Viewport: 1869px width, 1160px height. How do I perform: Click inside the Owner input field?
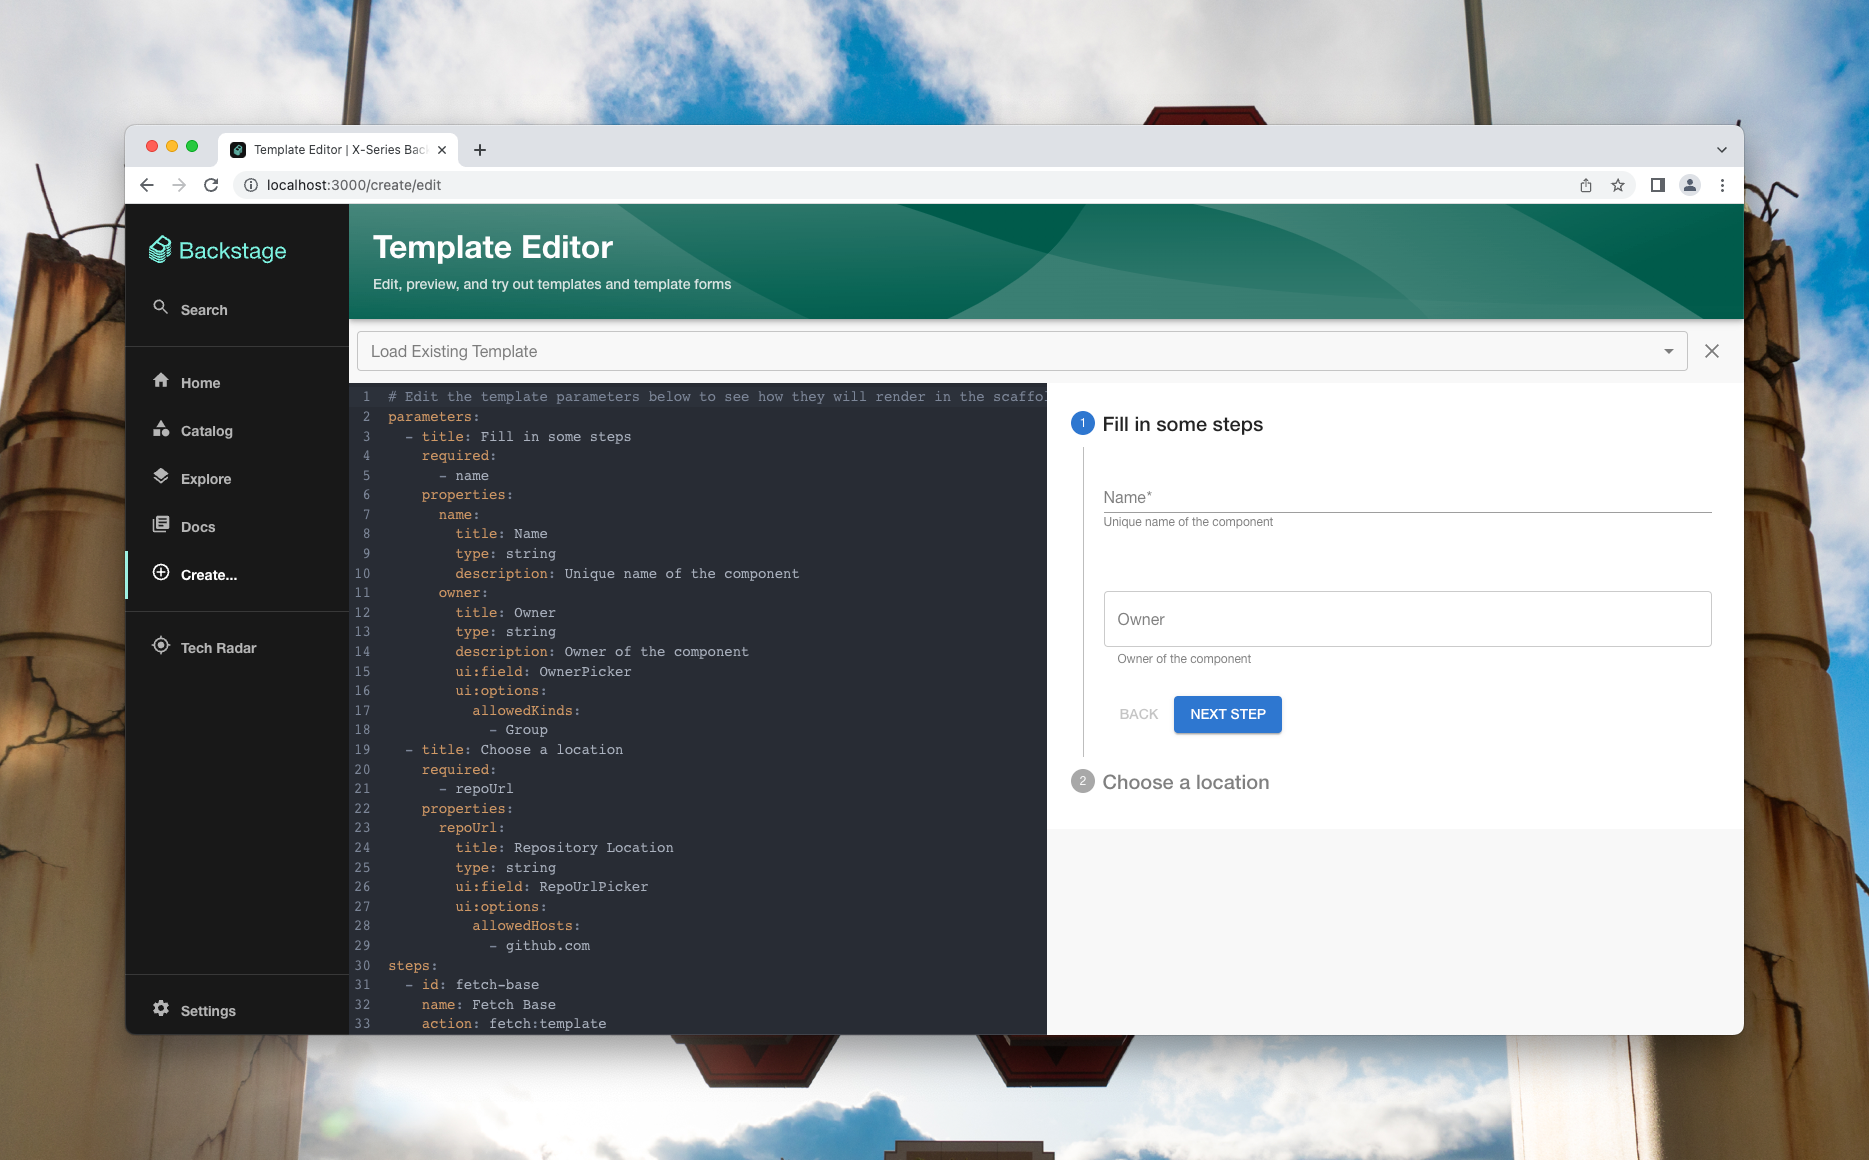coord(1406,619)
